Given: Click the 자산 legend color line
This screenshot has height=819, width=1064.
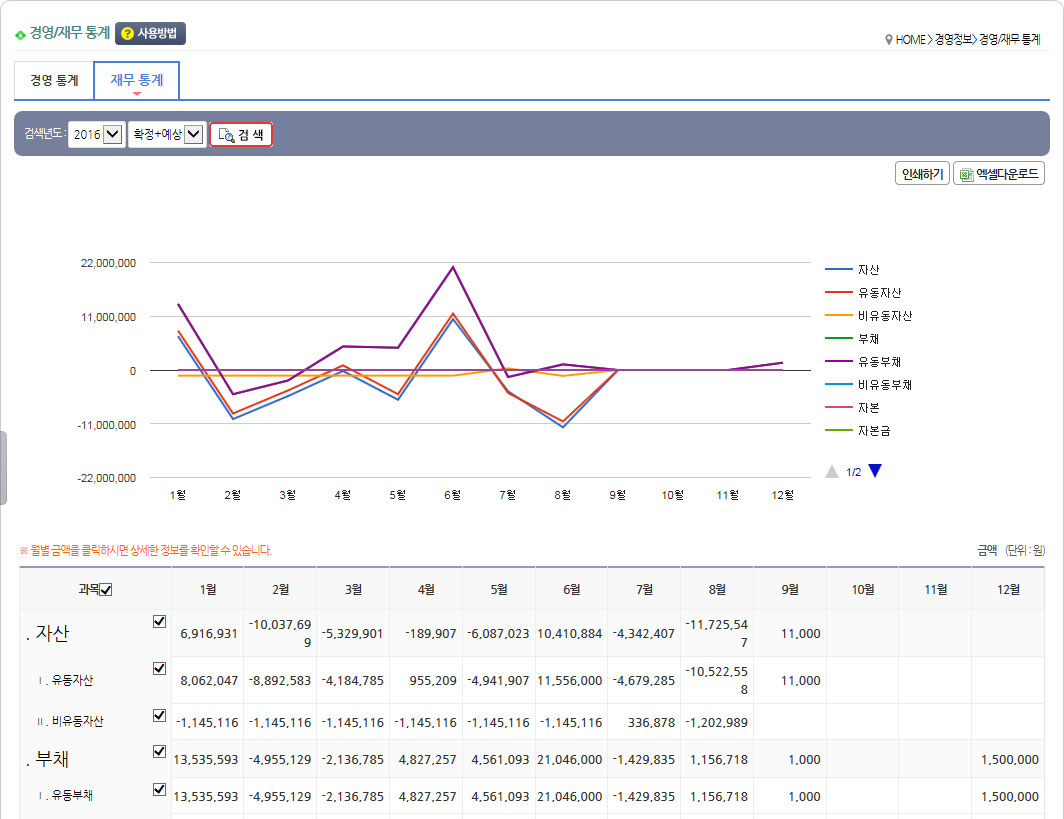Looking at the screenshot, I should coord(839,269).
